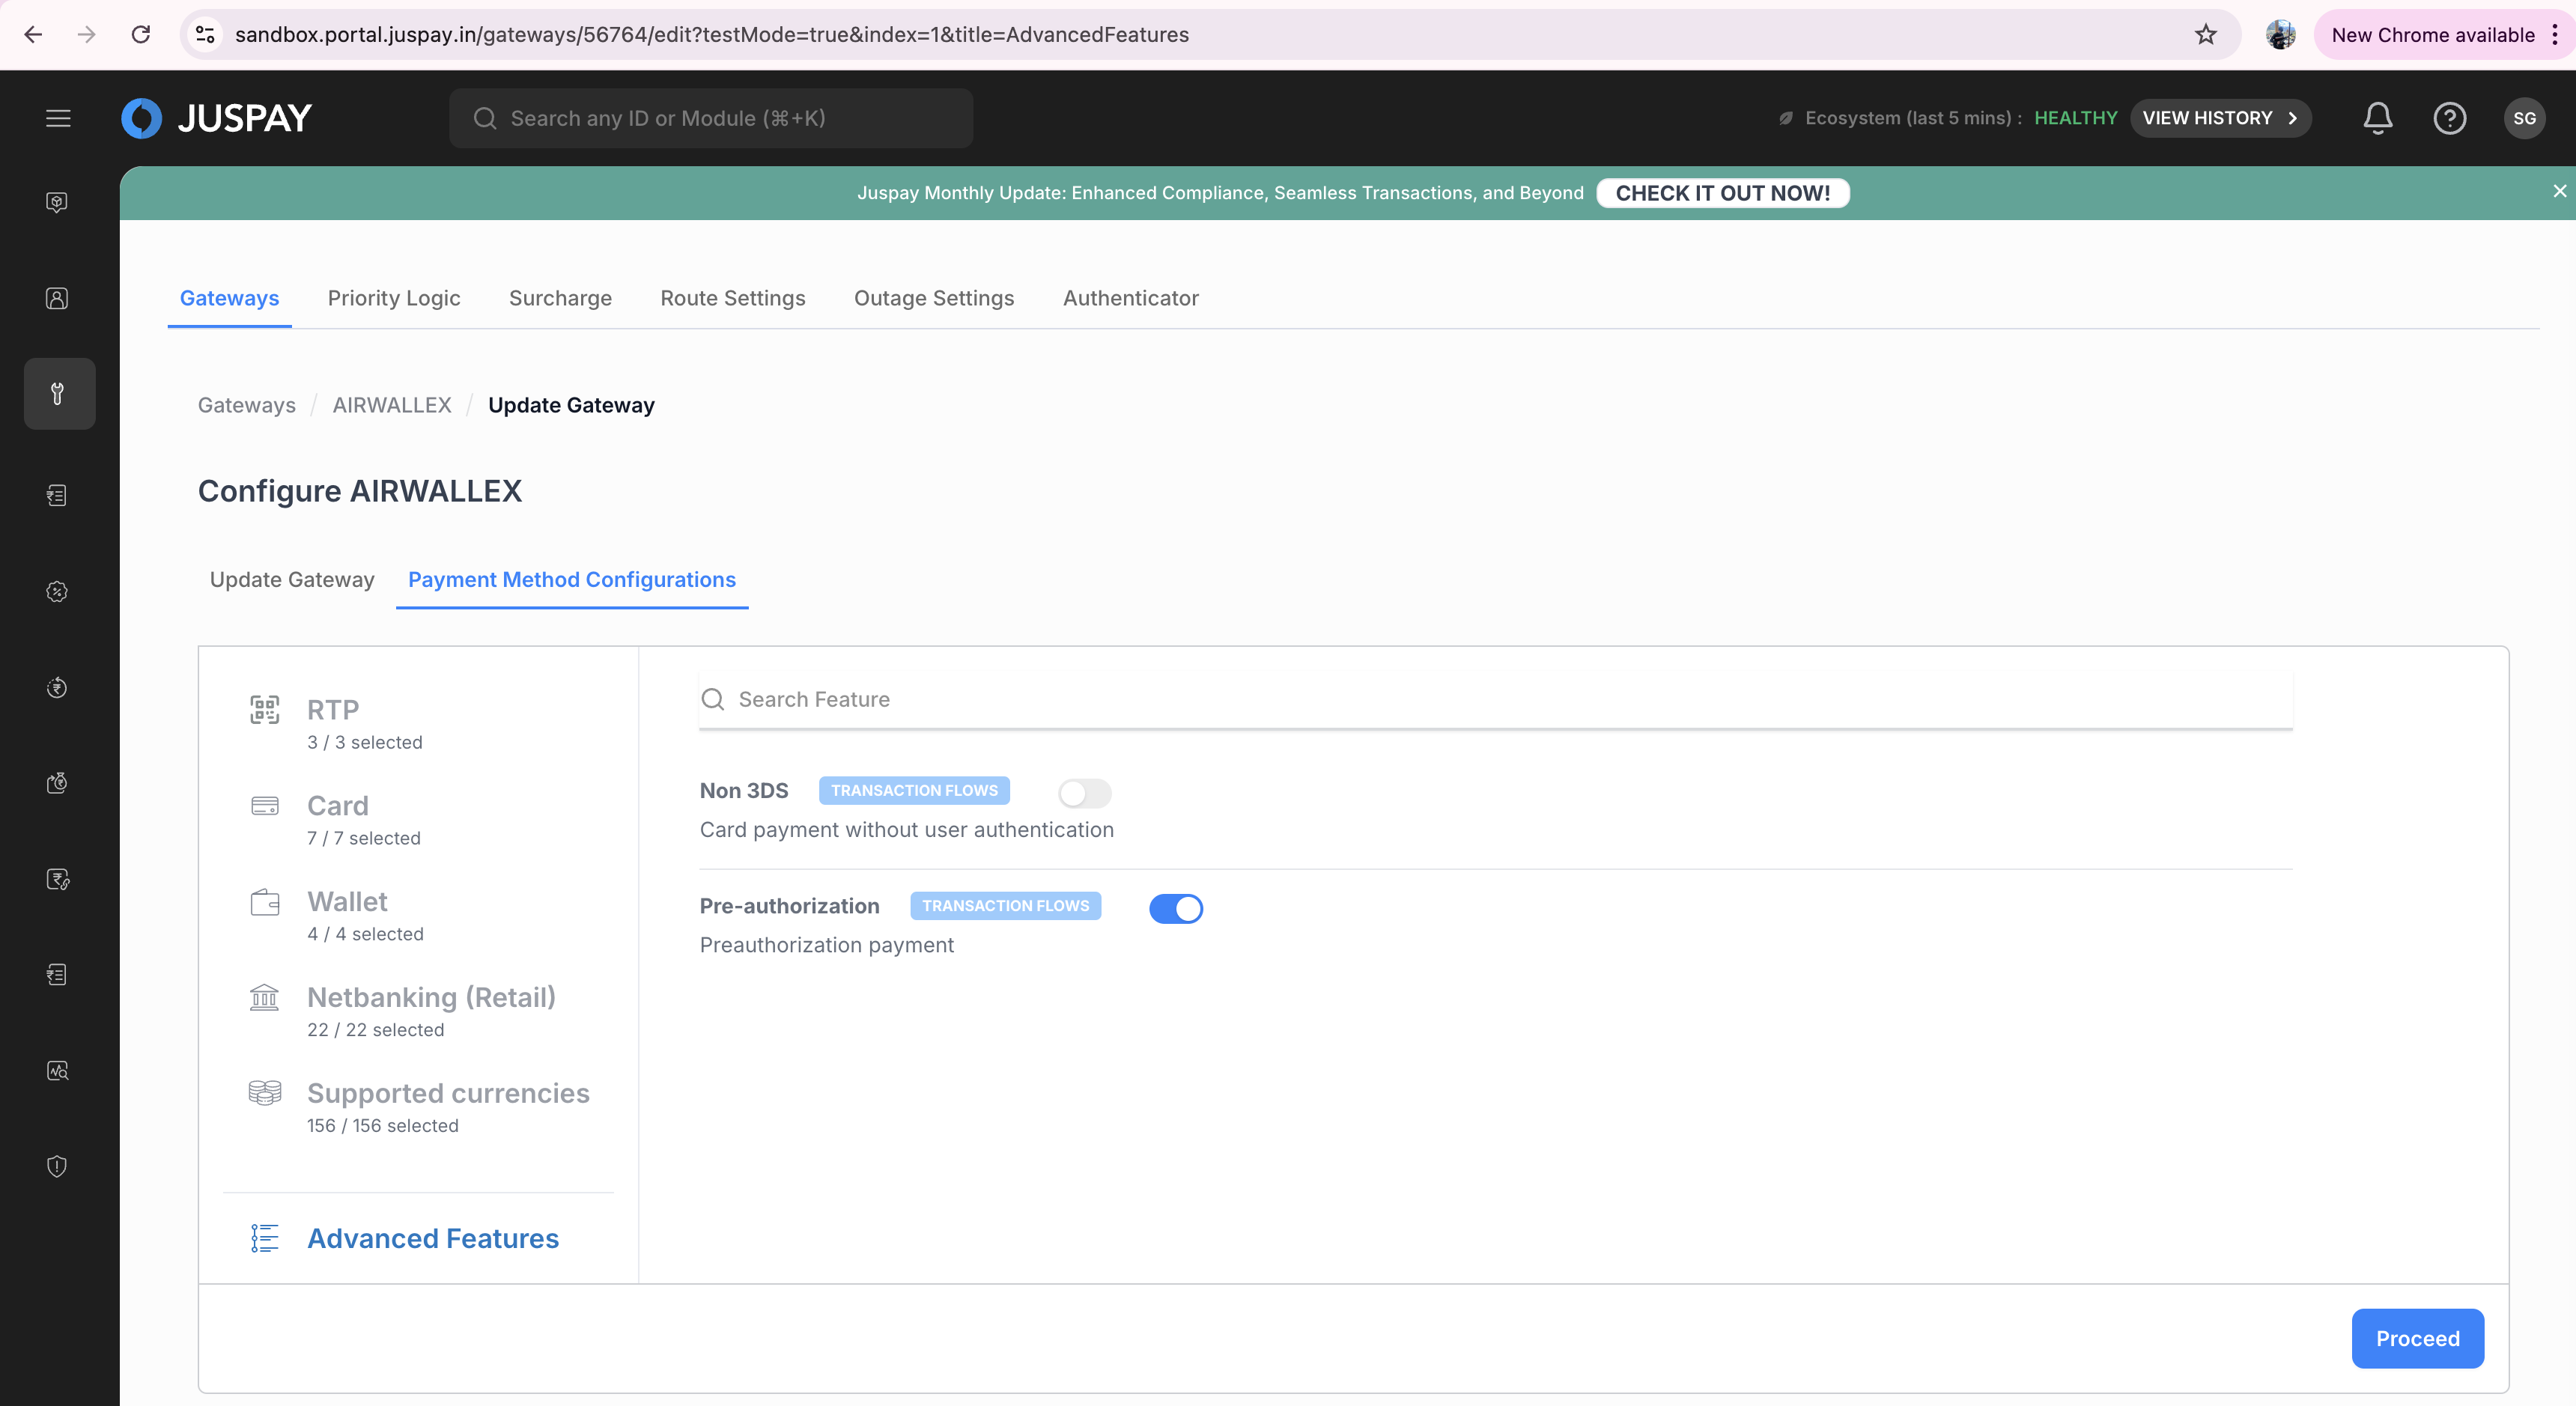Screen dimensions: 2576x1406
Task: Reload the page in browser
Action: click(141, 35)
